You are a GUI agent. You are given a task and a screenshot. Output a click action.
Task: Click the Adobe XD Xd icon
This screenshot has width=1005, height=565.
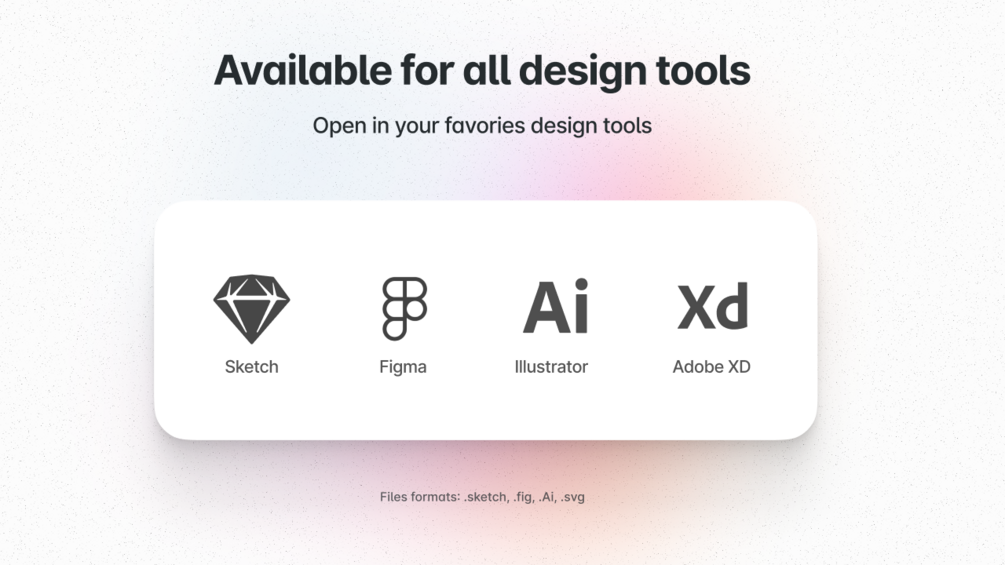click(713, 306)
